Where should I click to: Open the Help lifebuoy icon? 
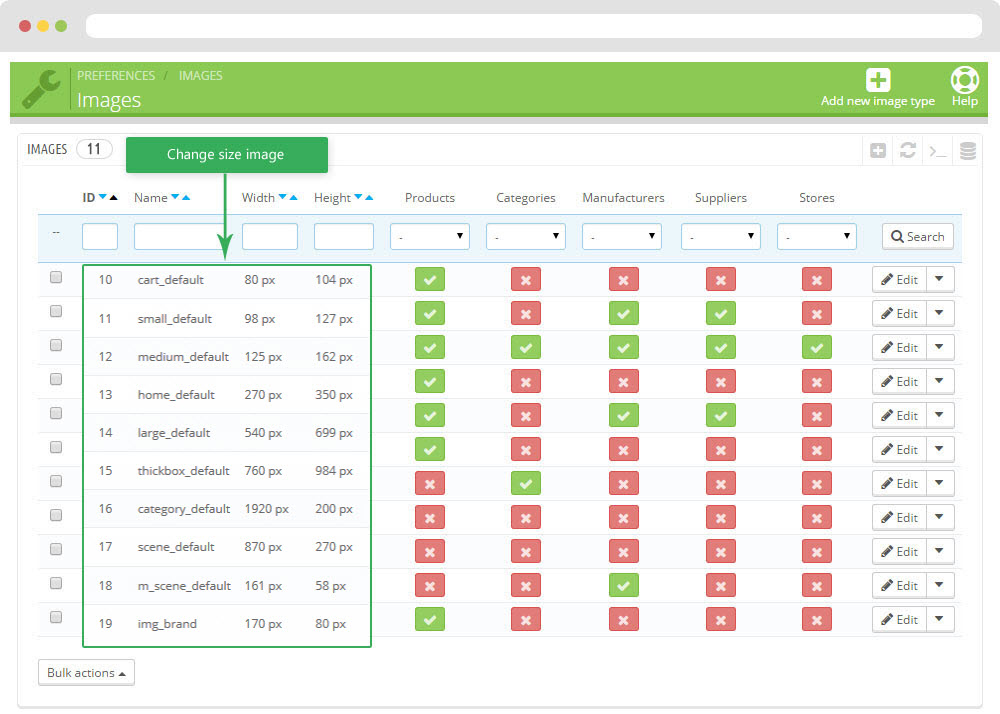click(964, 80)
